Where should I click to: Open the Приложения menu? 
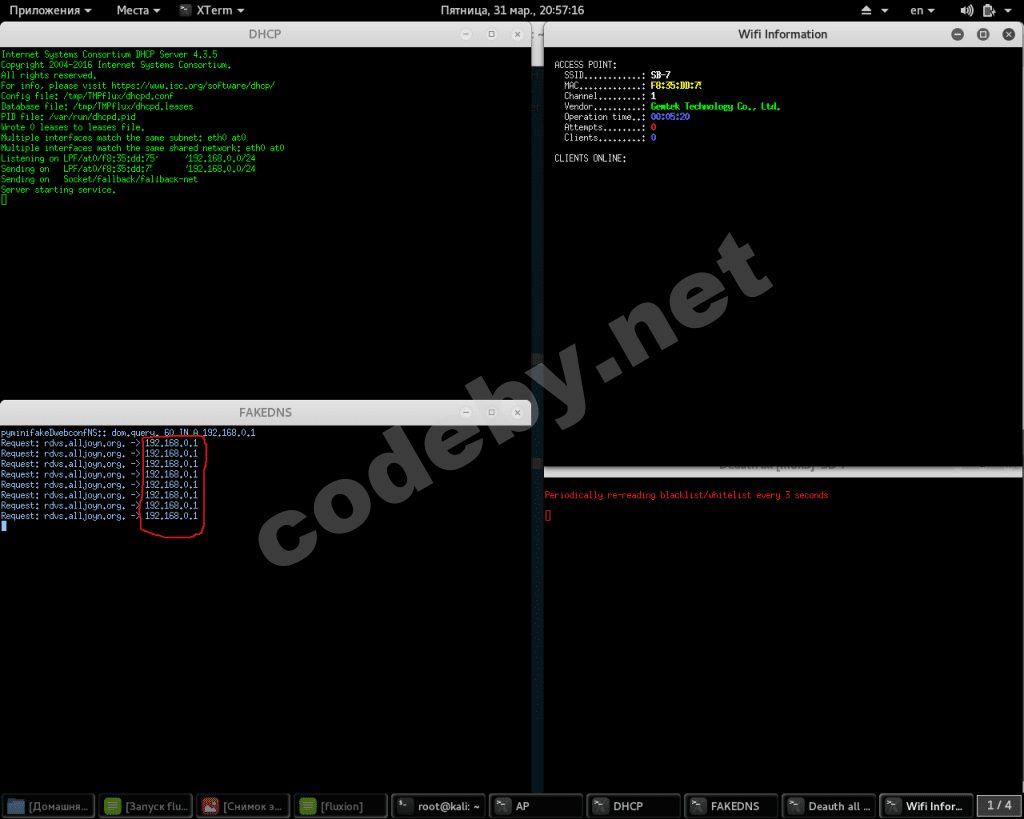coord(50,10)
